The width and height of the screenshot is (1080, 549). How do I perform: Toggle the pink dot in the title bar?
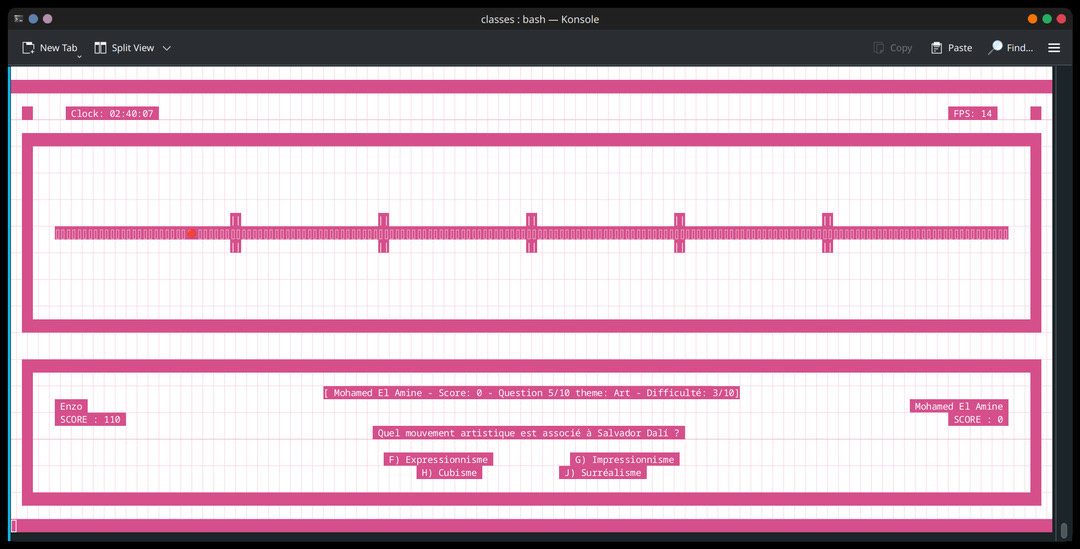(x=48, y=19)
